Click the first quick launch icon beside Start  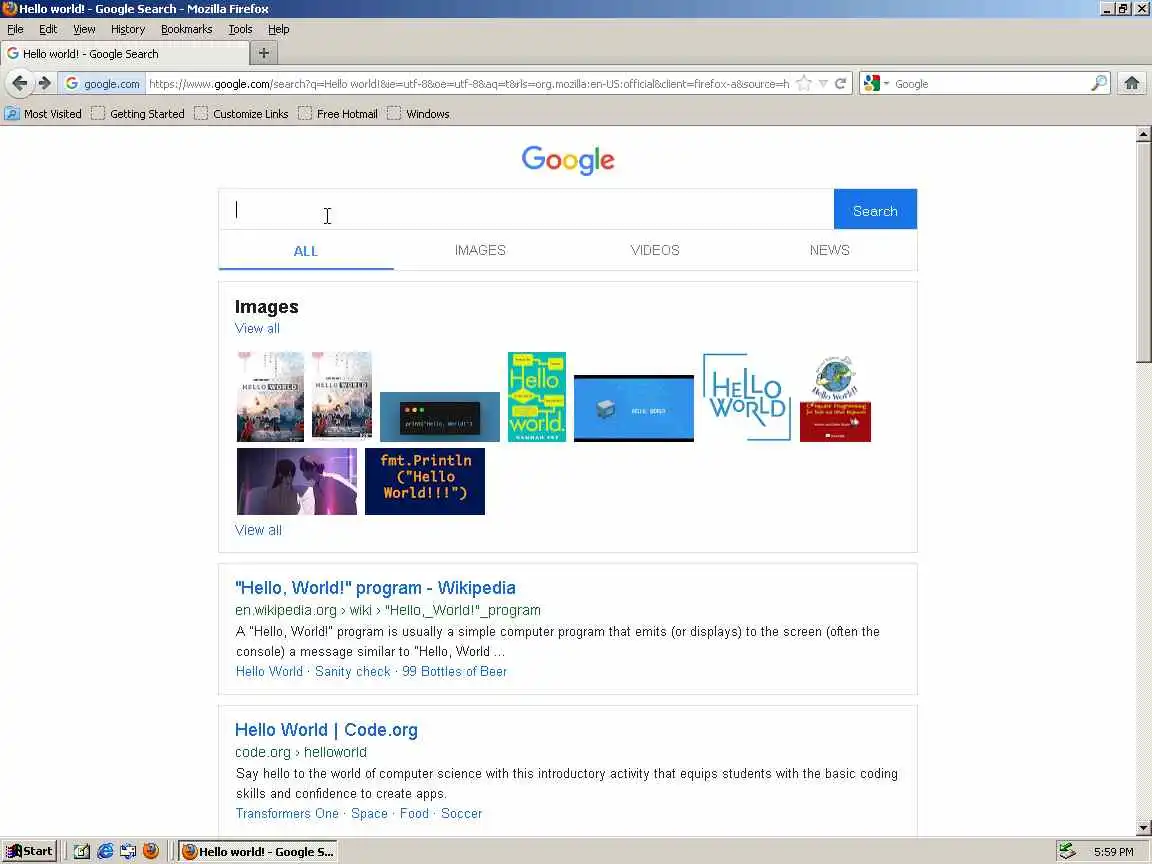coord(82,852)
